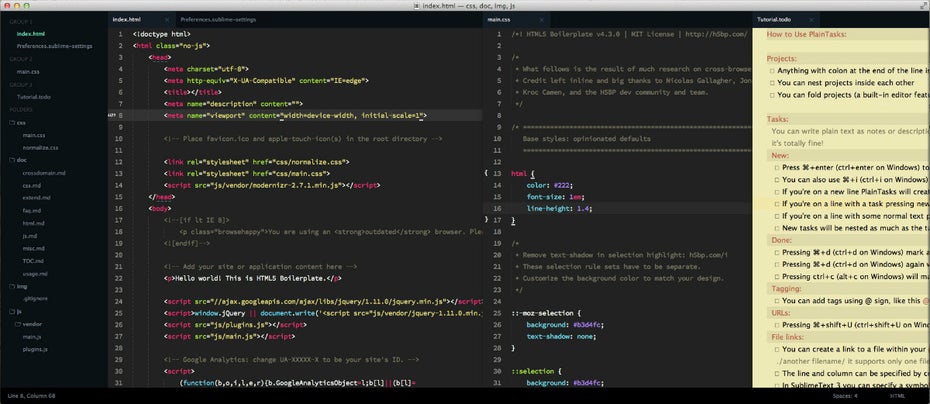Open index.html under Group 1 in sidebar

click(x=31, y=34)
